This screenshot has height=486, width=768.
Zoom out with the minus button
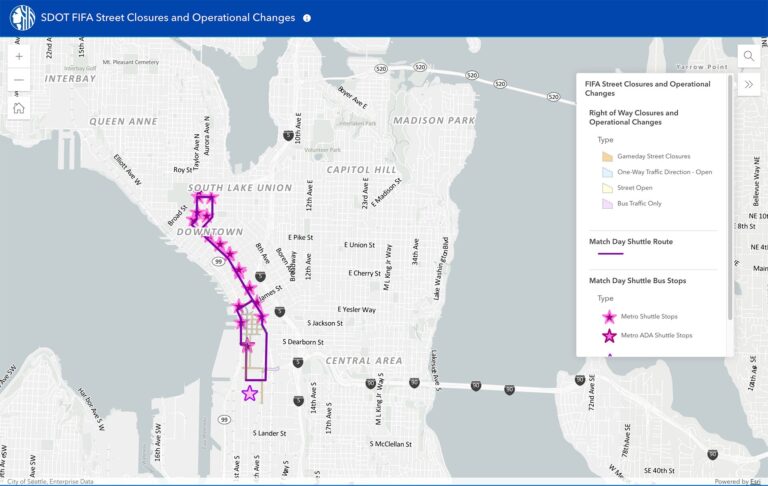click(x=19, y=79)
